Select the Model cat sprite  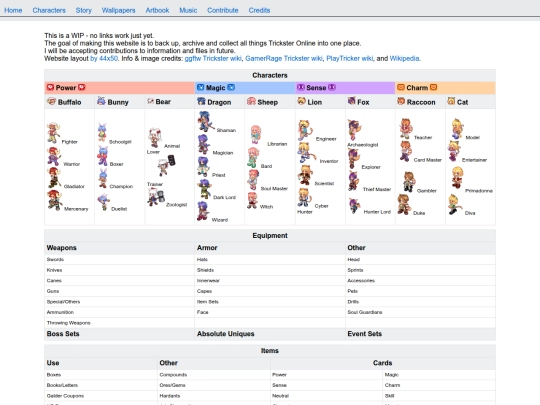click(x=458, y=129)
